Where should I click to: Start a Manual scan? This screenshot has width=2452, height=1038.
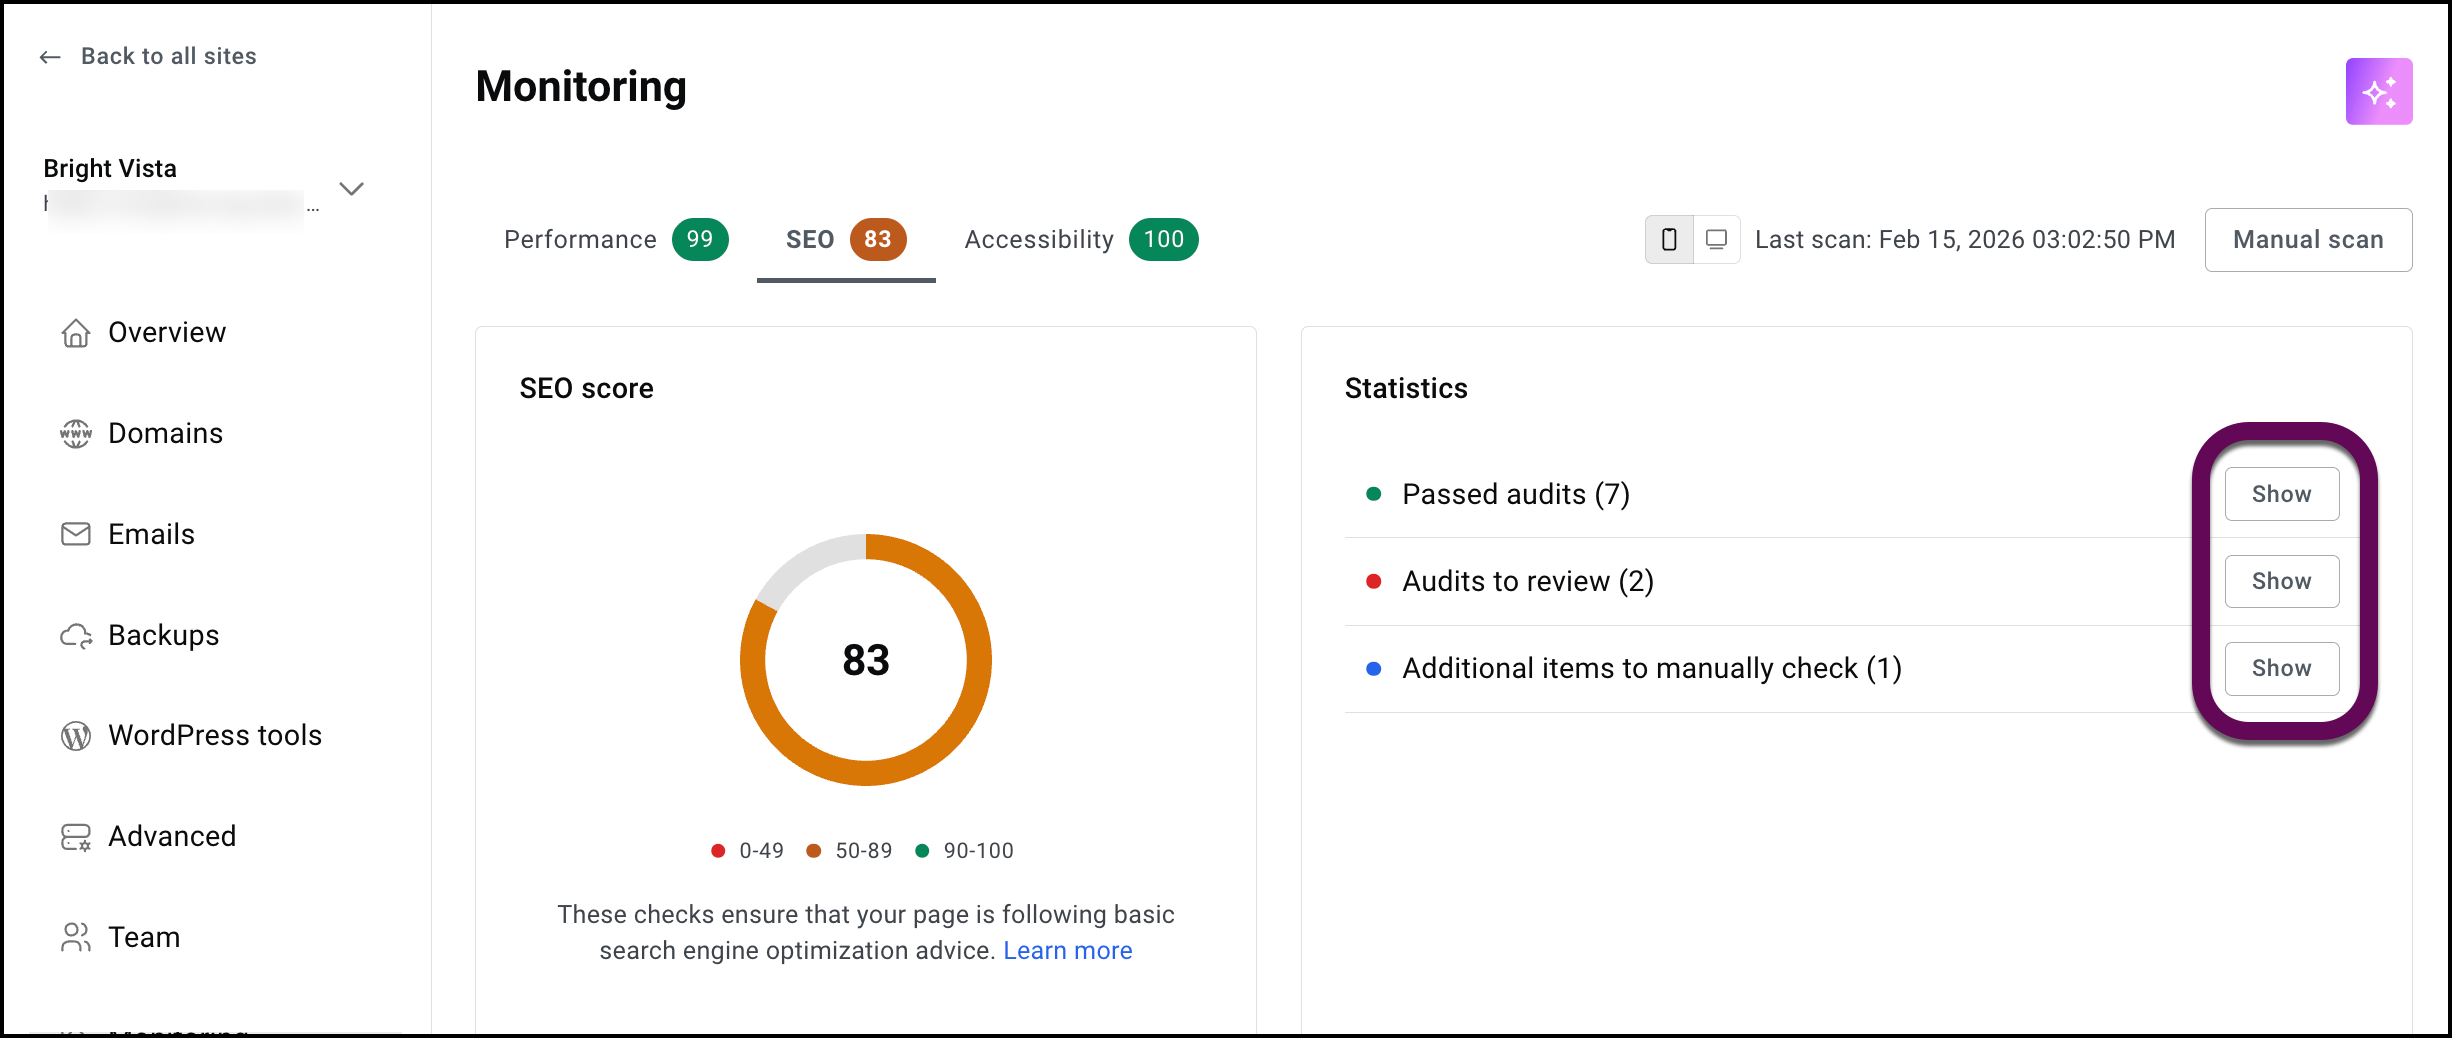coord(2307,240)
